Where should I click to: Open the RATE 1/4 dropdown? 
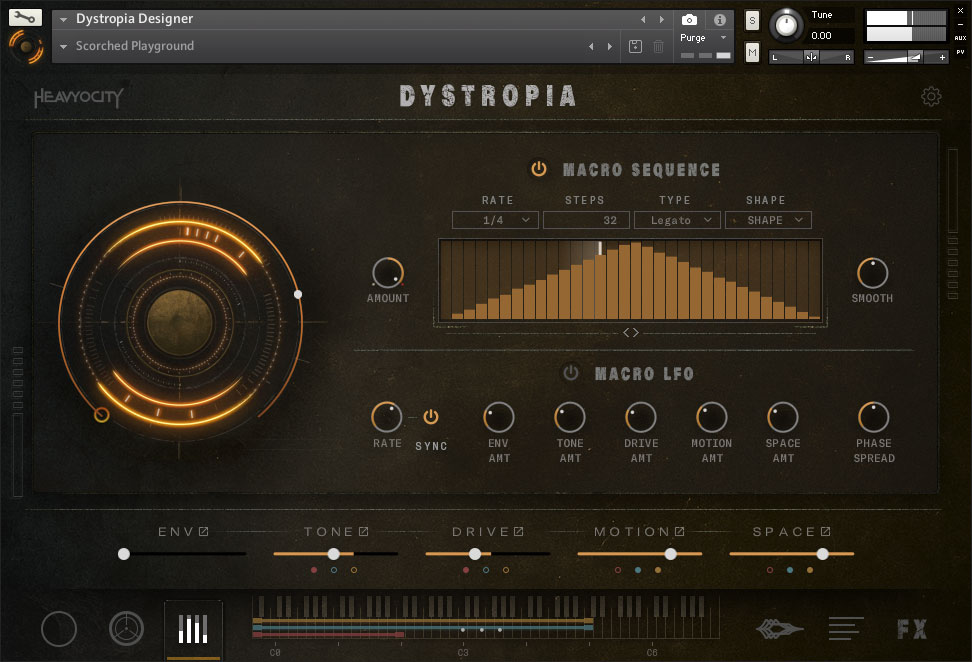click(x=496, y=220)
